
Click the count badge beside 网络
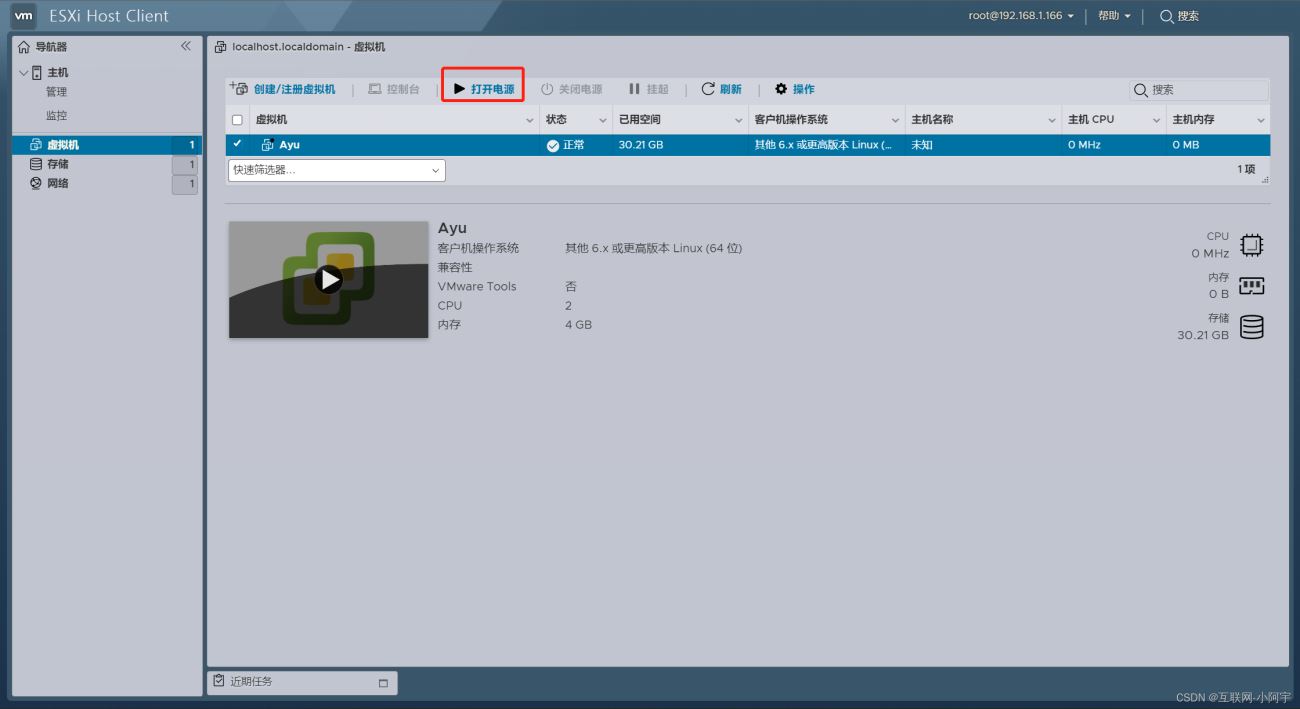click(185, 185)
